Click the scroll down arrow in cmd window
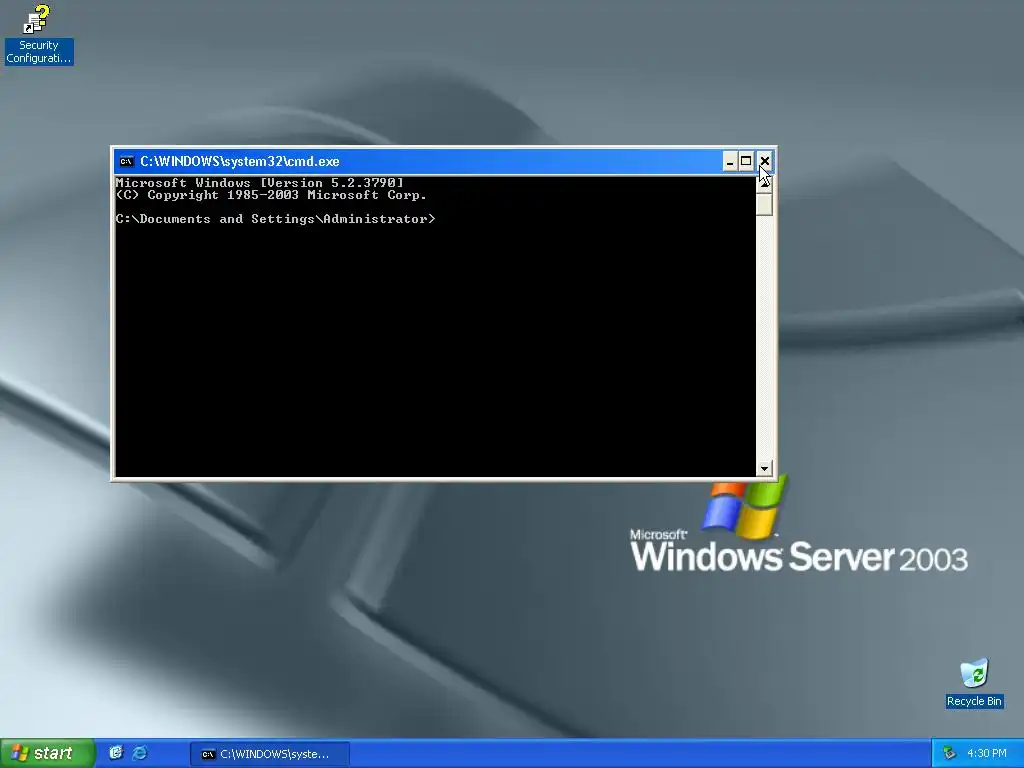This screenshot has width=1024, height=768. coord(764,469)
